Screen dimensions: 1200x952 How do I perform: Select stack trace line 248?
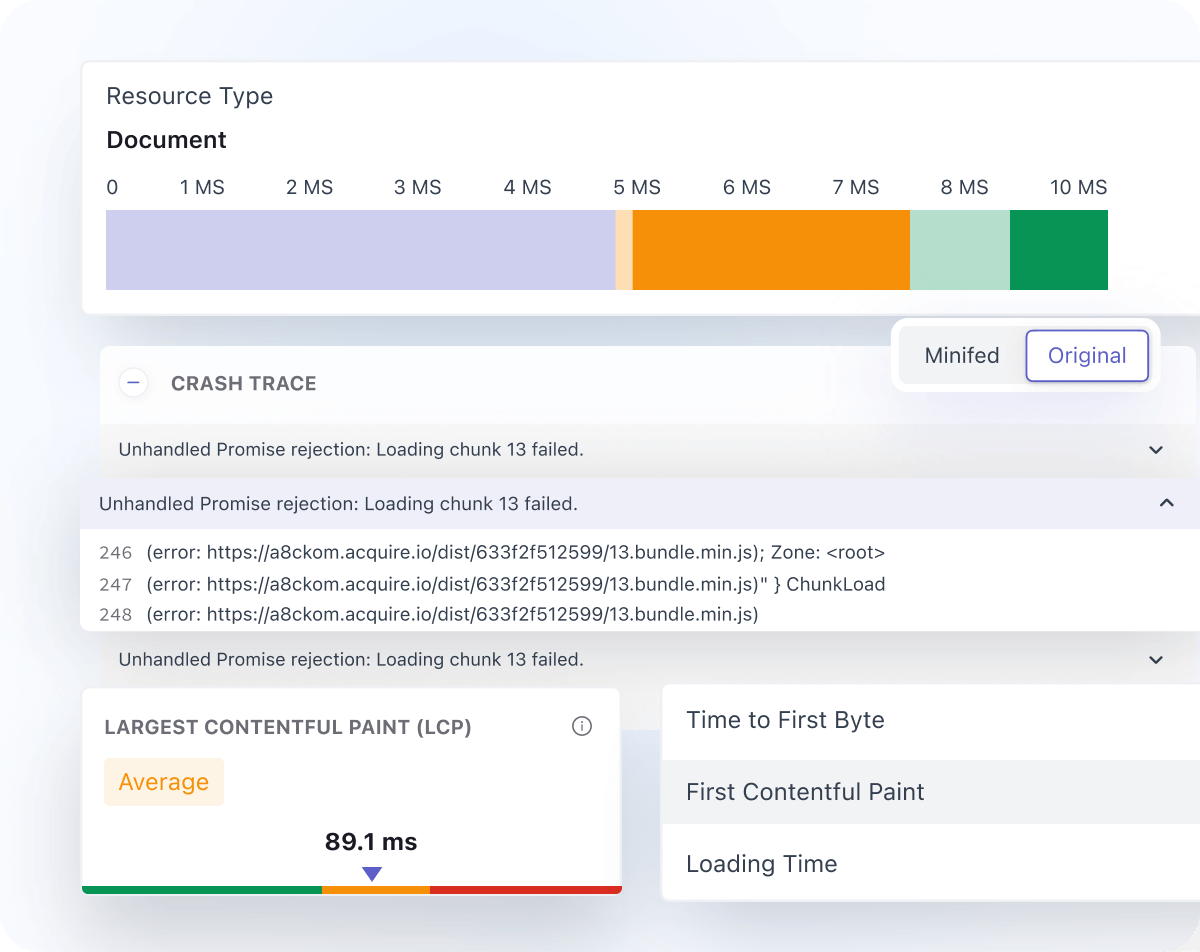[x=429, y=615]
